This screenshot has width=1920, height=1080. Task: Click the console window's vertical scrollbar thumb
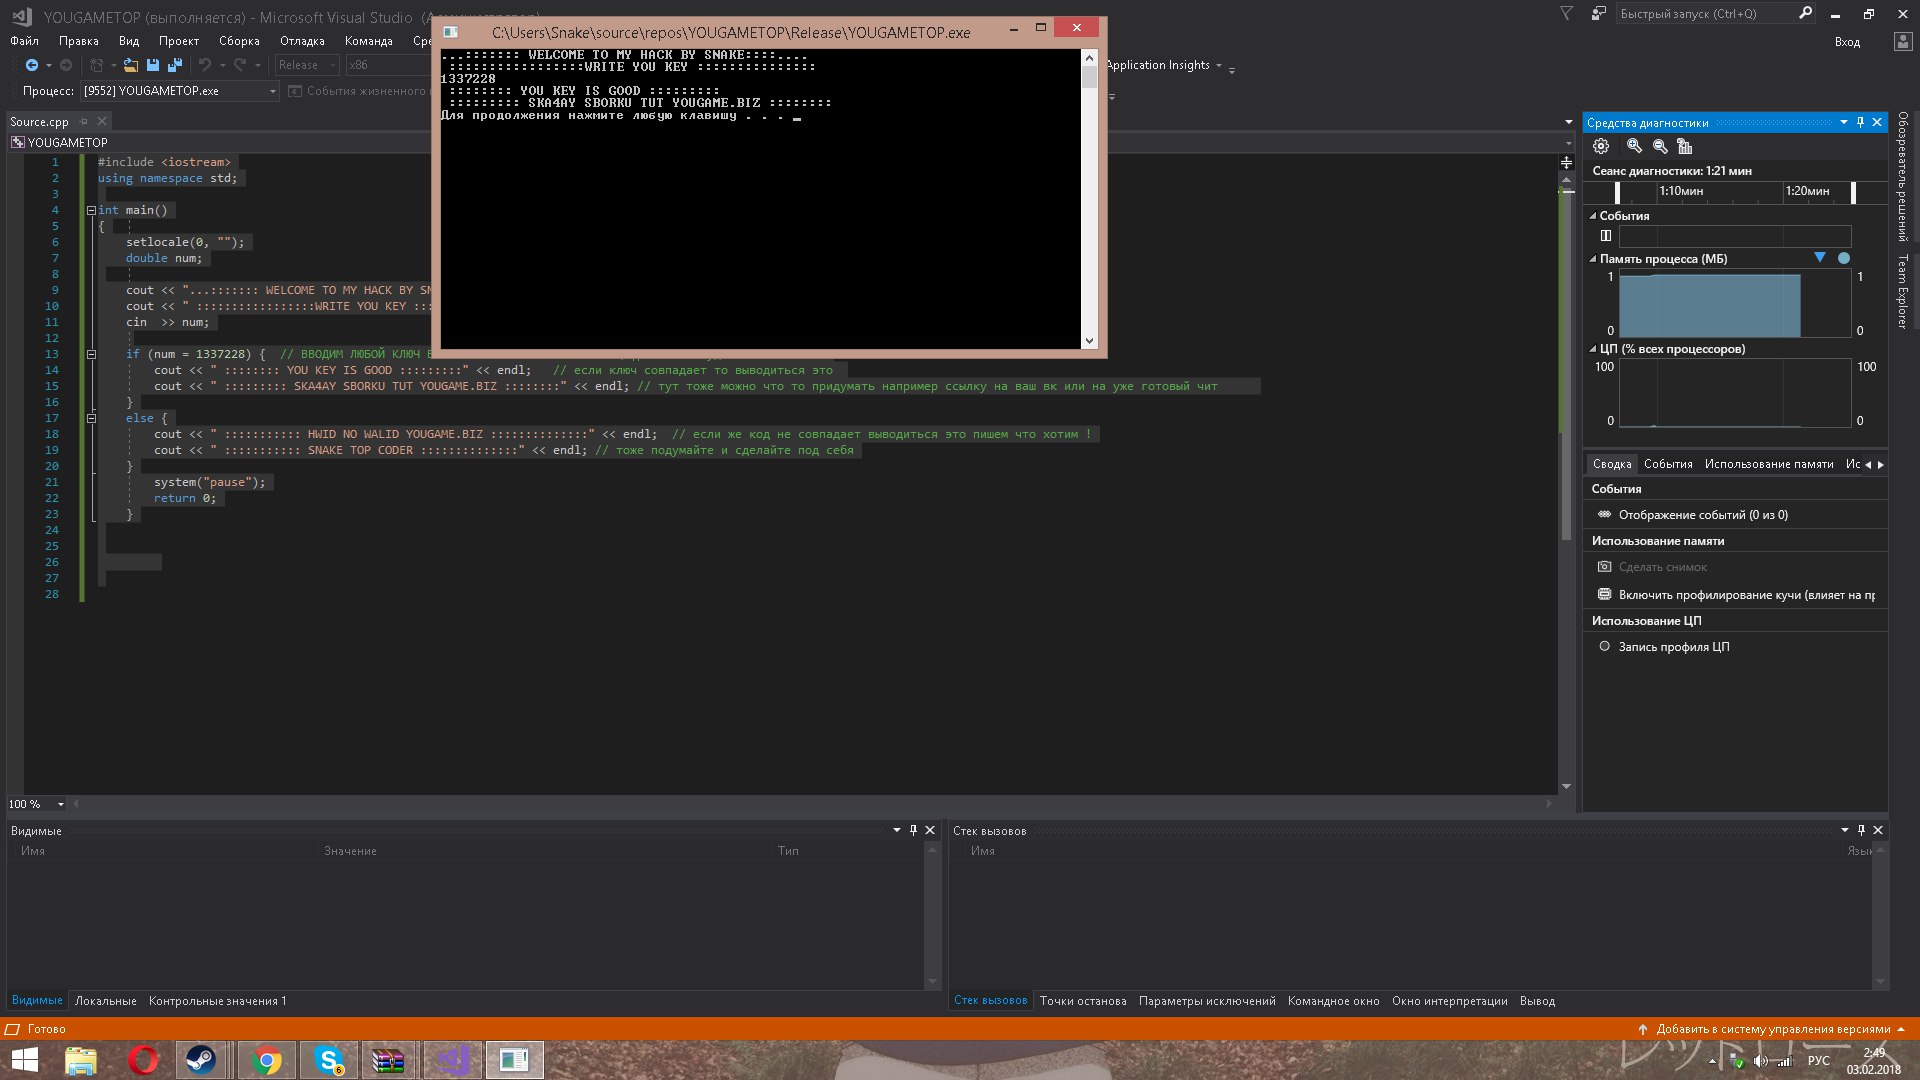1089,77
